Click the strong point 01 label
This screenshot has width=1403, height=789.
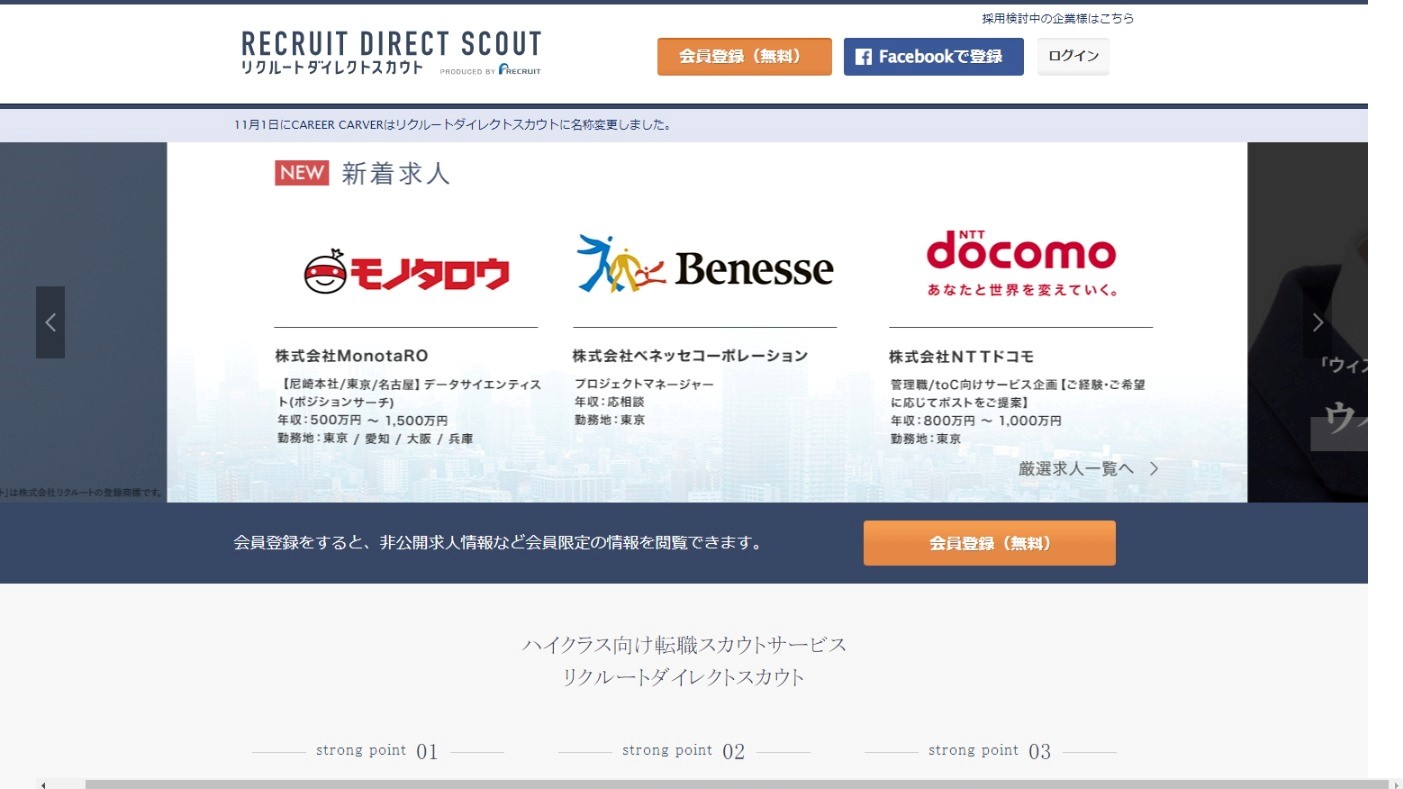point(377,751)
